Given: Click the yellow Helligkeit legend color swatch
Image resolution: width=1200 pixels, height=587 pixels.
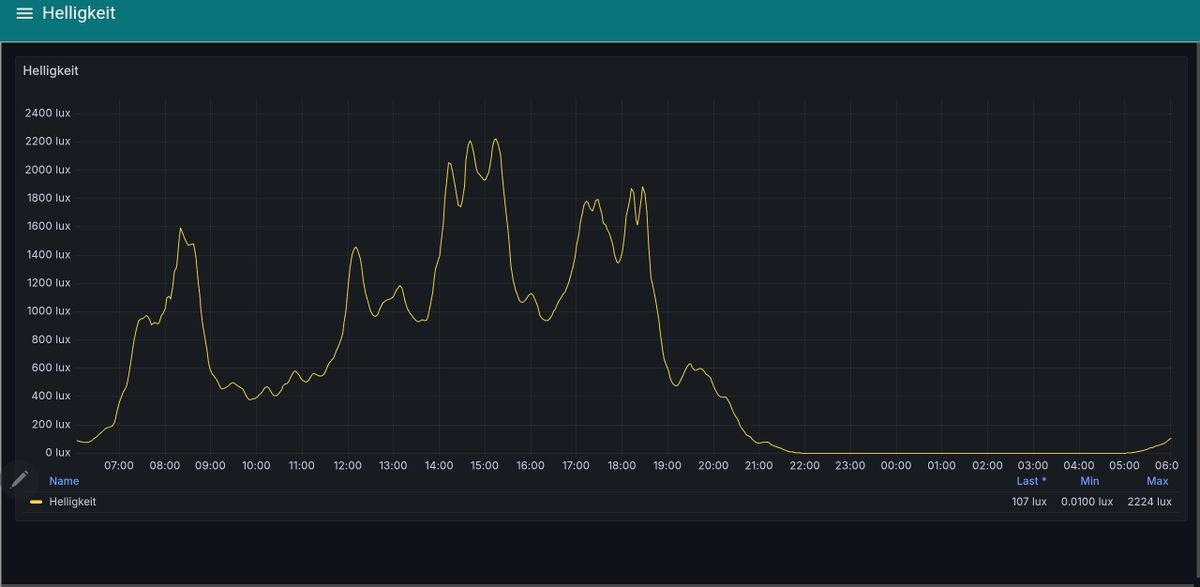Looking at the screenshot, I should coord(36,502).
